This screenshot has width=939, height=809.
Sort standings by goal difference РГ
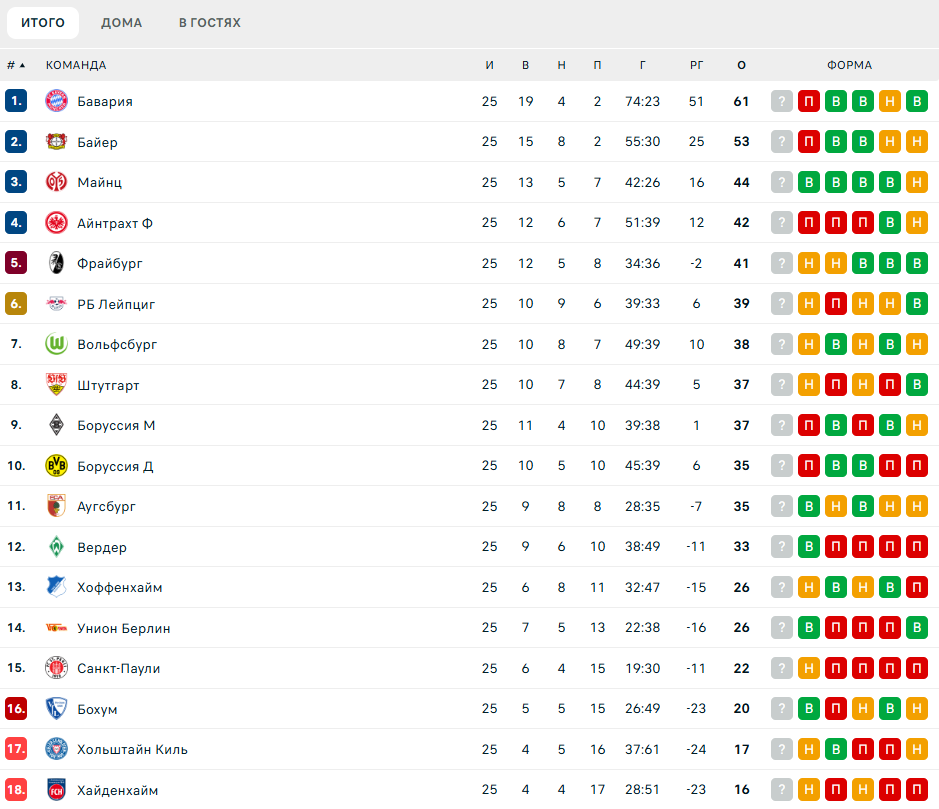(697, 65)
